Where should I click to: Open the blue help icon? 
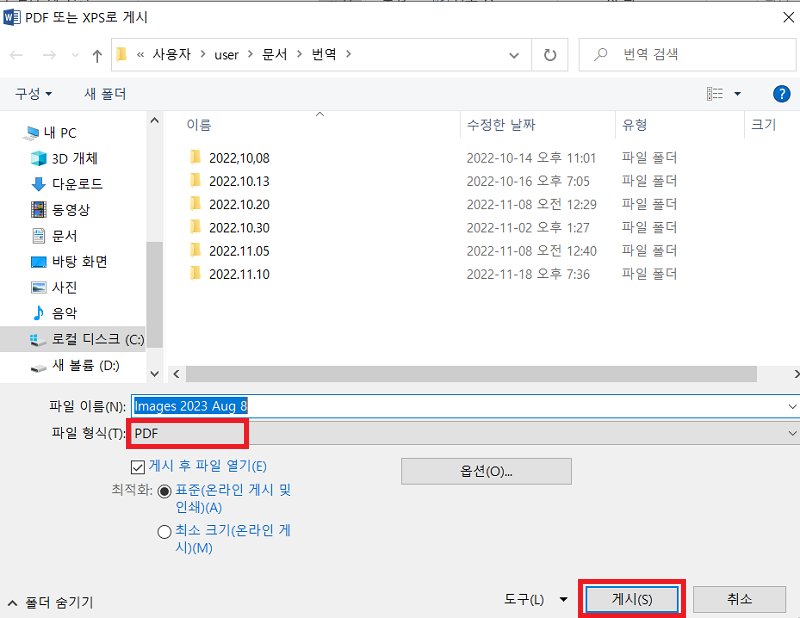[781, 94]
